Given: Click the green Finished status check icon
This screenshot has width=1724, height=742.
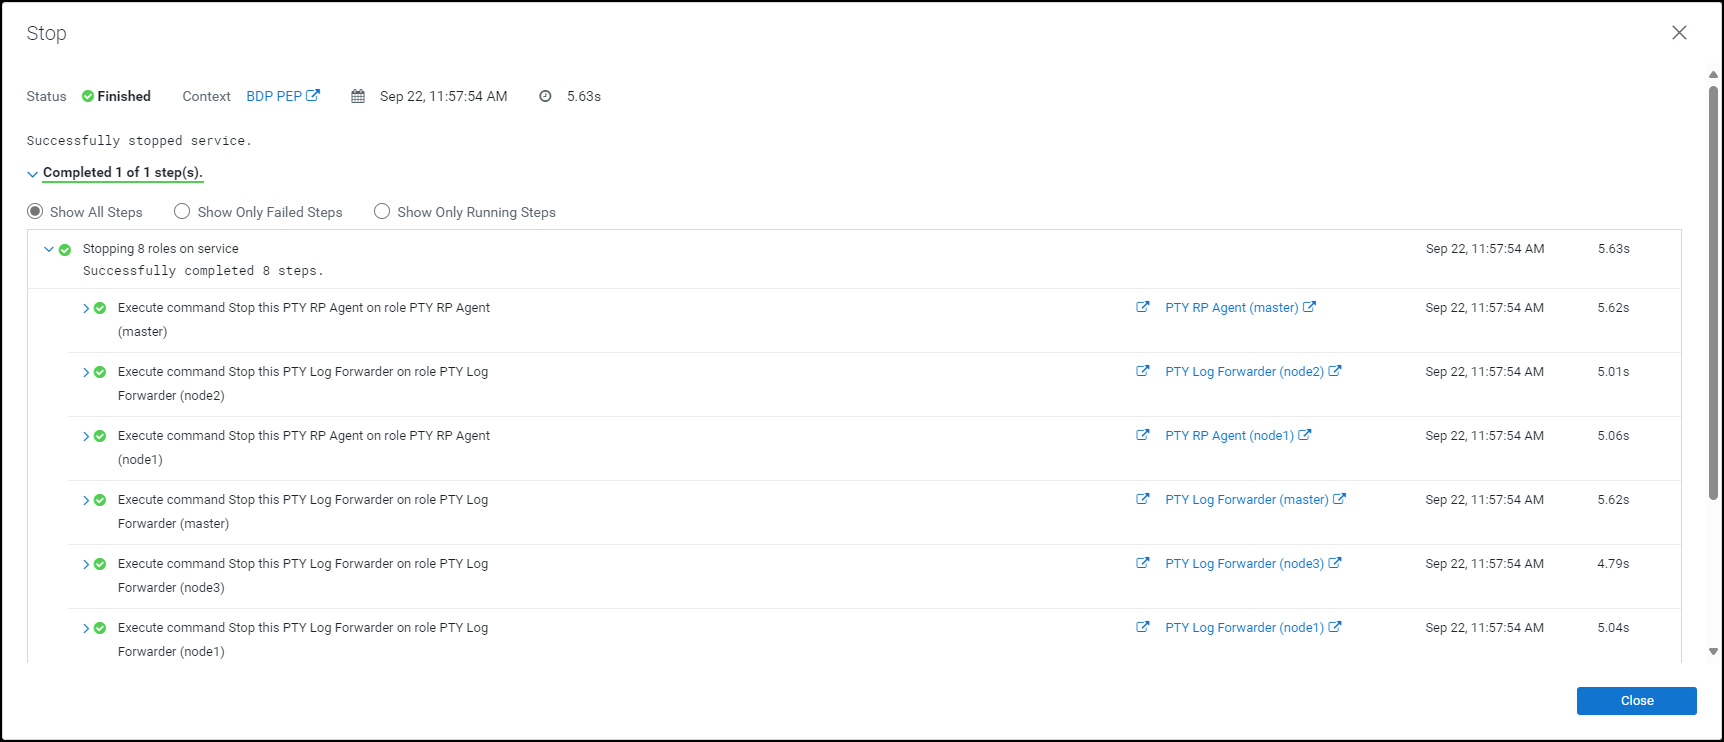Looking at the screenshot, I should [x=88, y=96].
